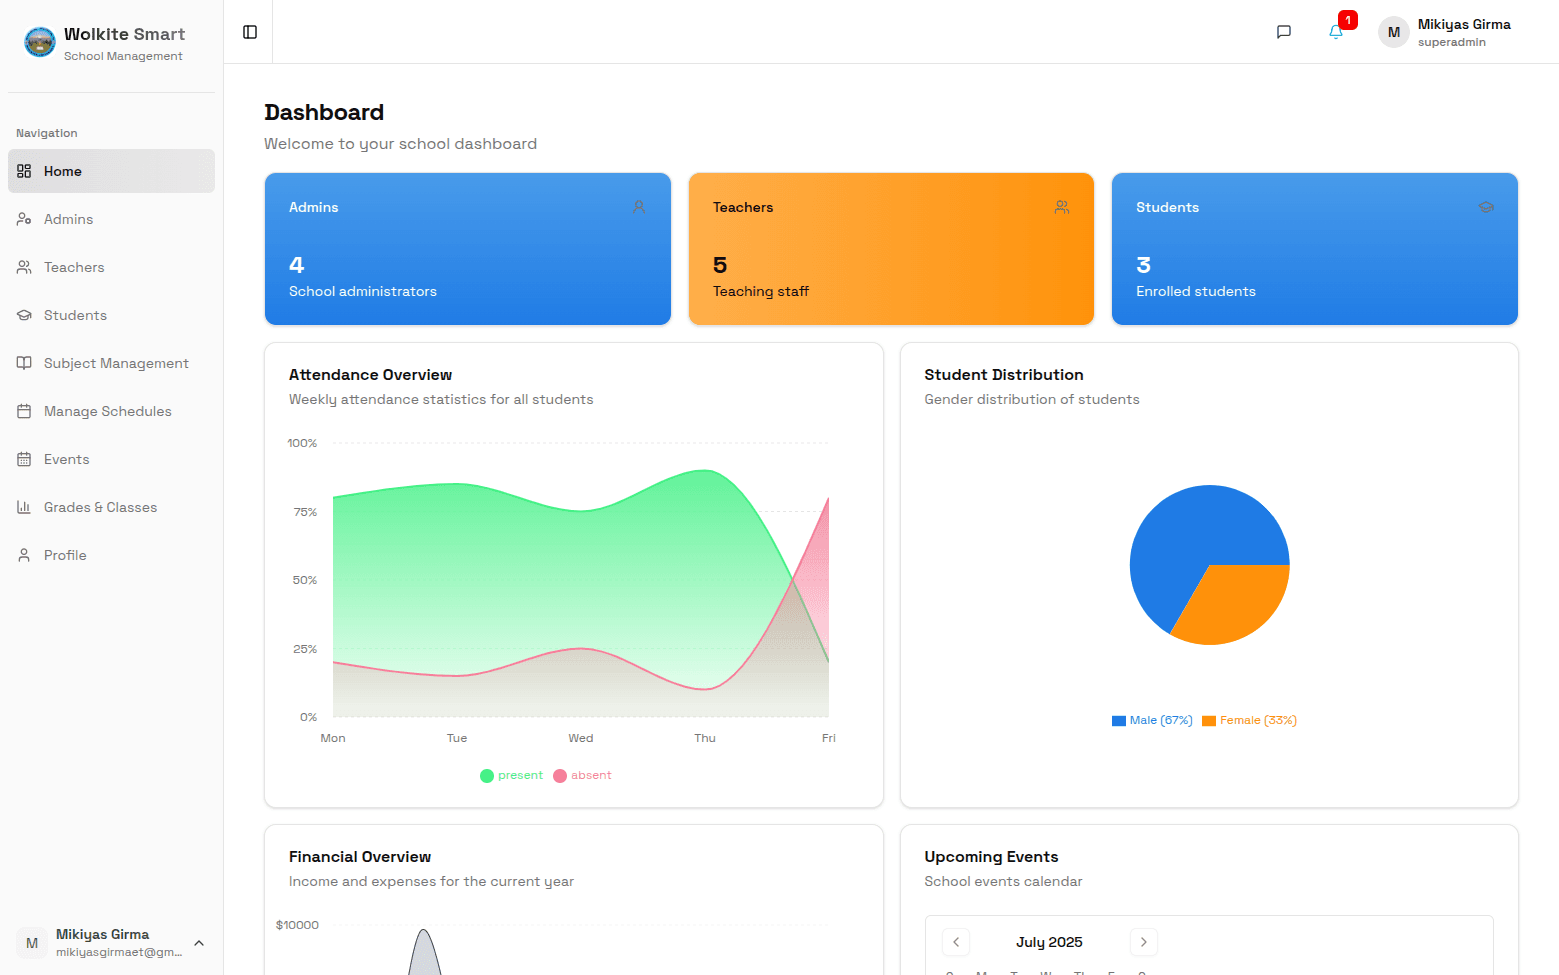The image size is (1559, 975).
Task: Open notifications bell icon
Action: coord(1336,32)
